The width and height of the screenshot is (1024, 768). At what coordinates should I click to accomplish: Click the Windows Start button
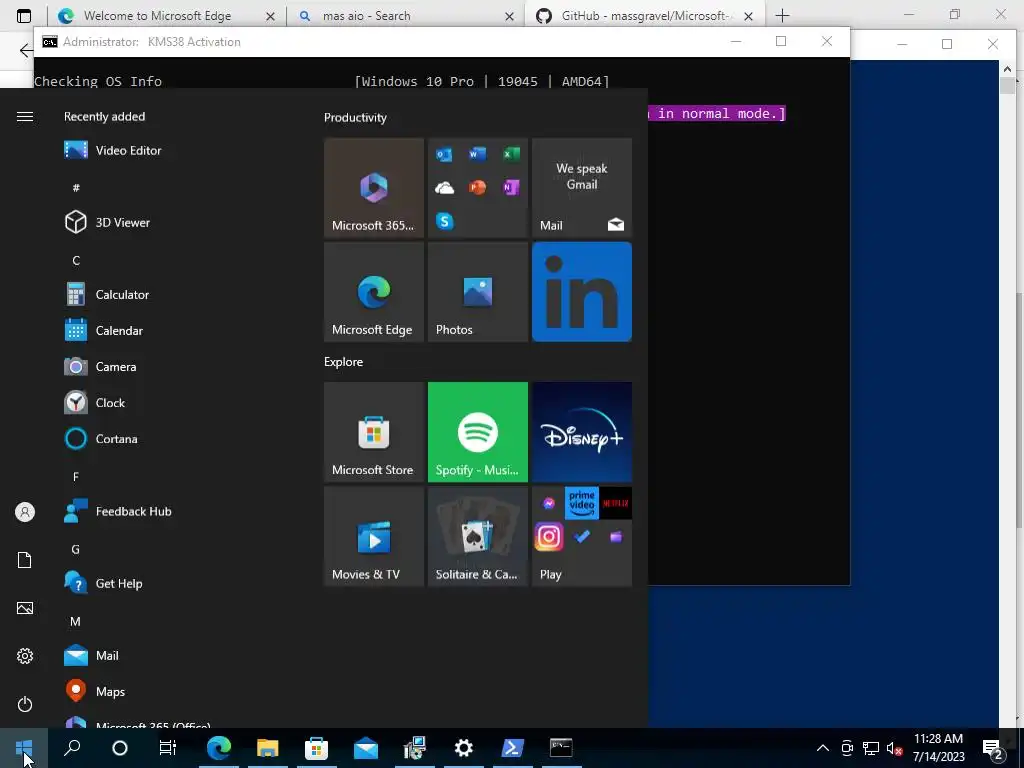tap(24, 748)
